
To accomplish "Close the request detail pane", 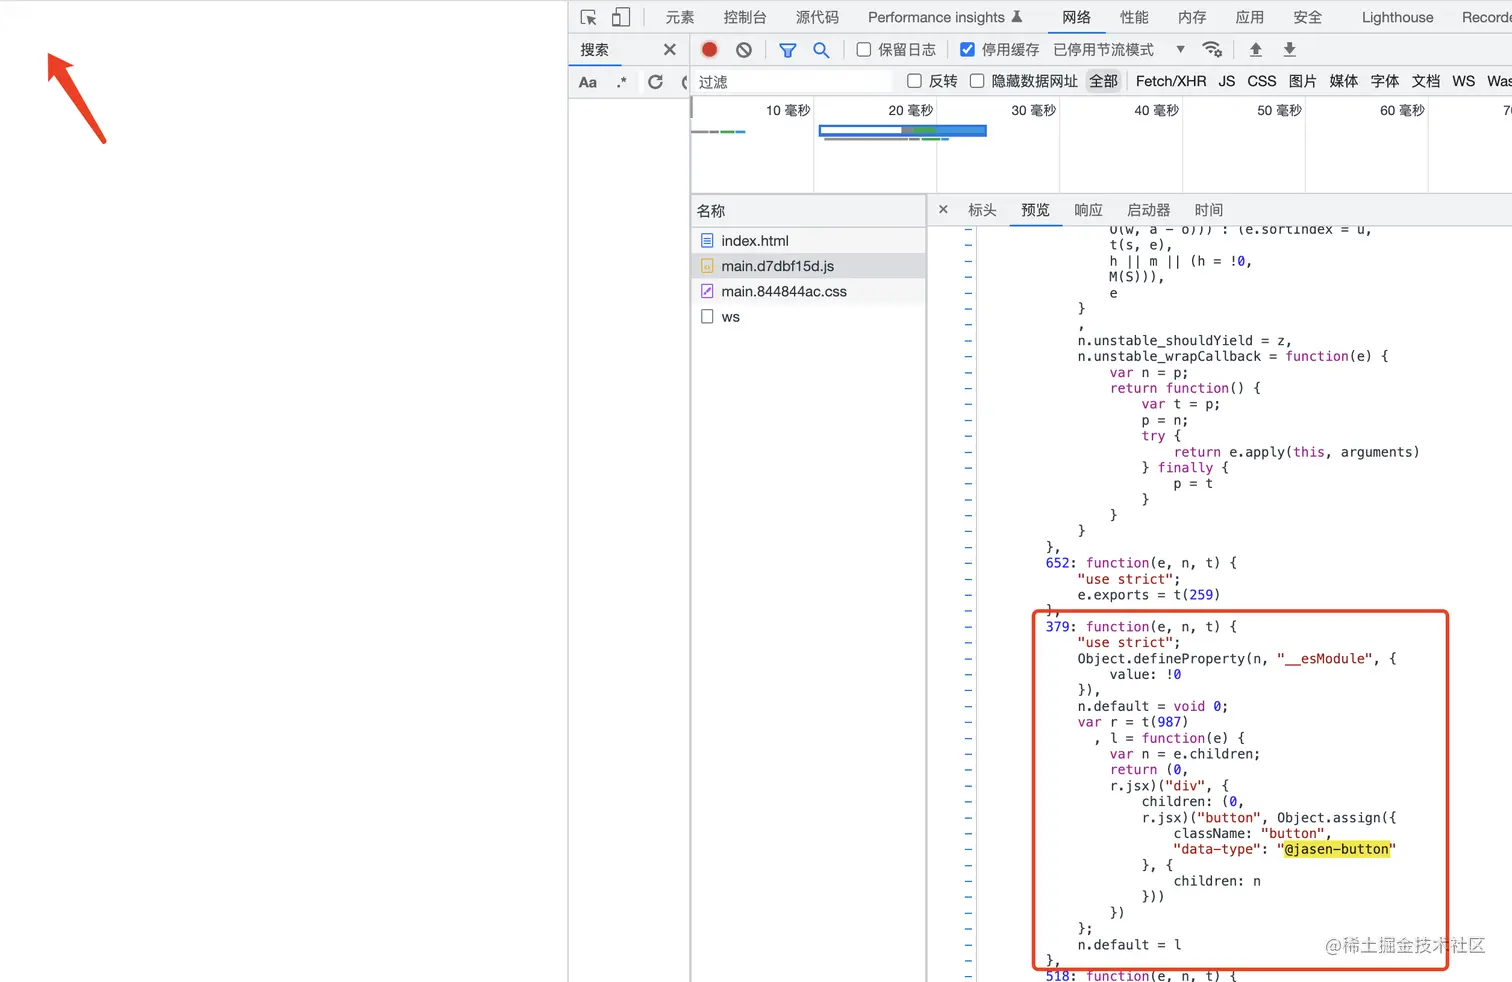I will tap(943, 210).
